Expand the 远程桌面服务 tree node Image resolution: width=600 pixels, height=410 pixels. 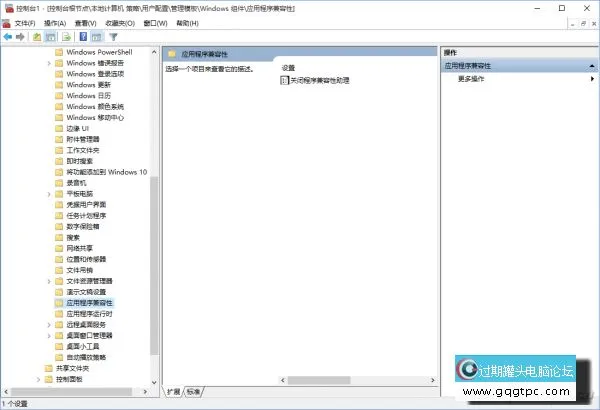point(49,325)
